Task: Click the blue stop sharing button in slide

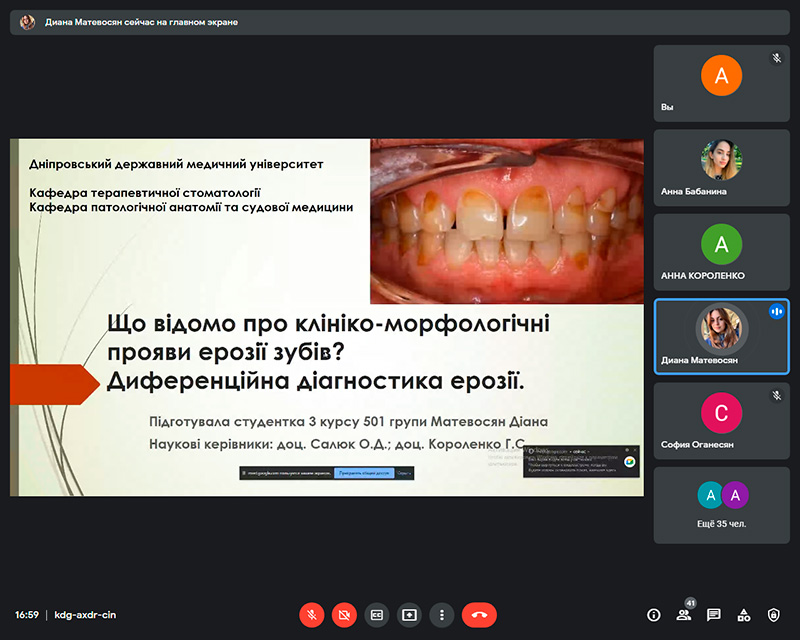Action: click(x=363, y=473)
